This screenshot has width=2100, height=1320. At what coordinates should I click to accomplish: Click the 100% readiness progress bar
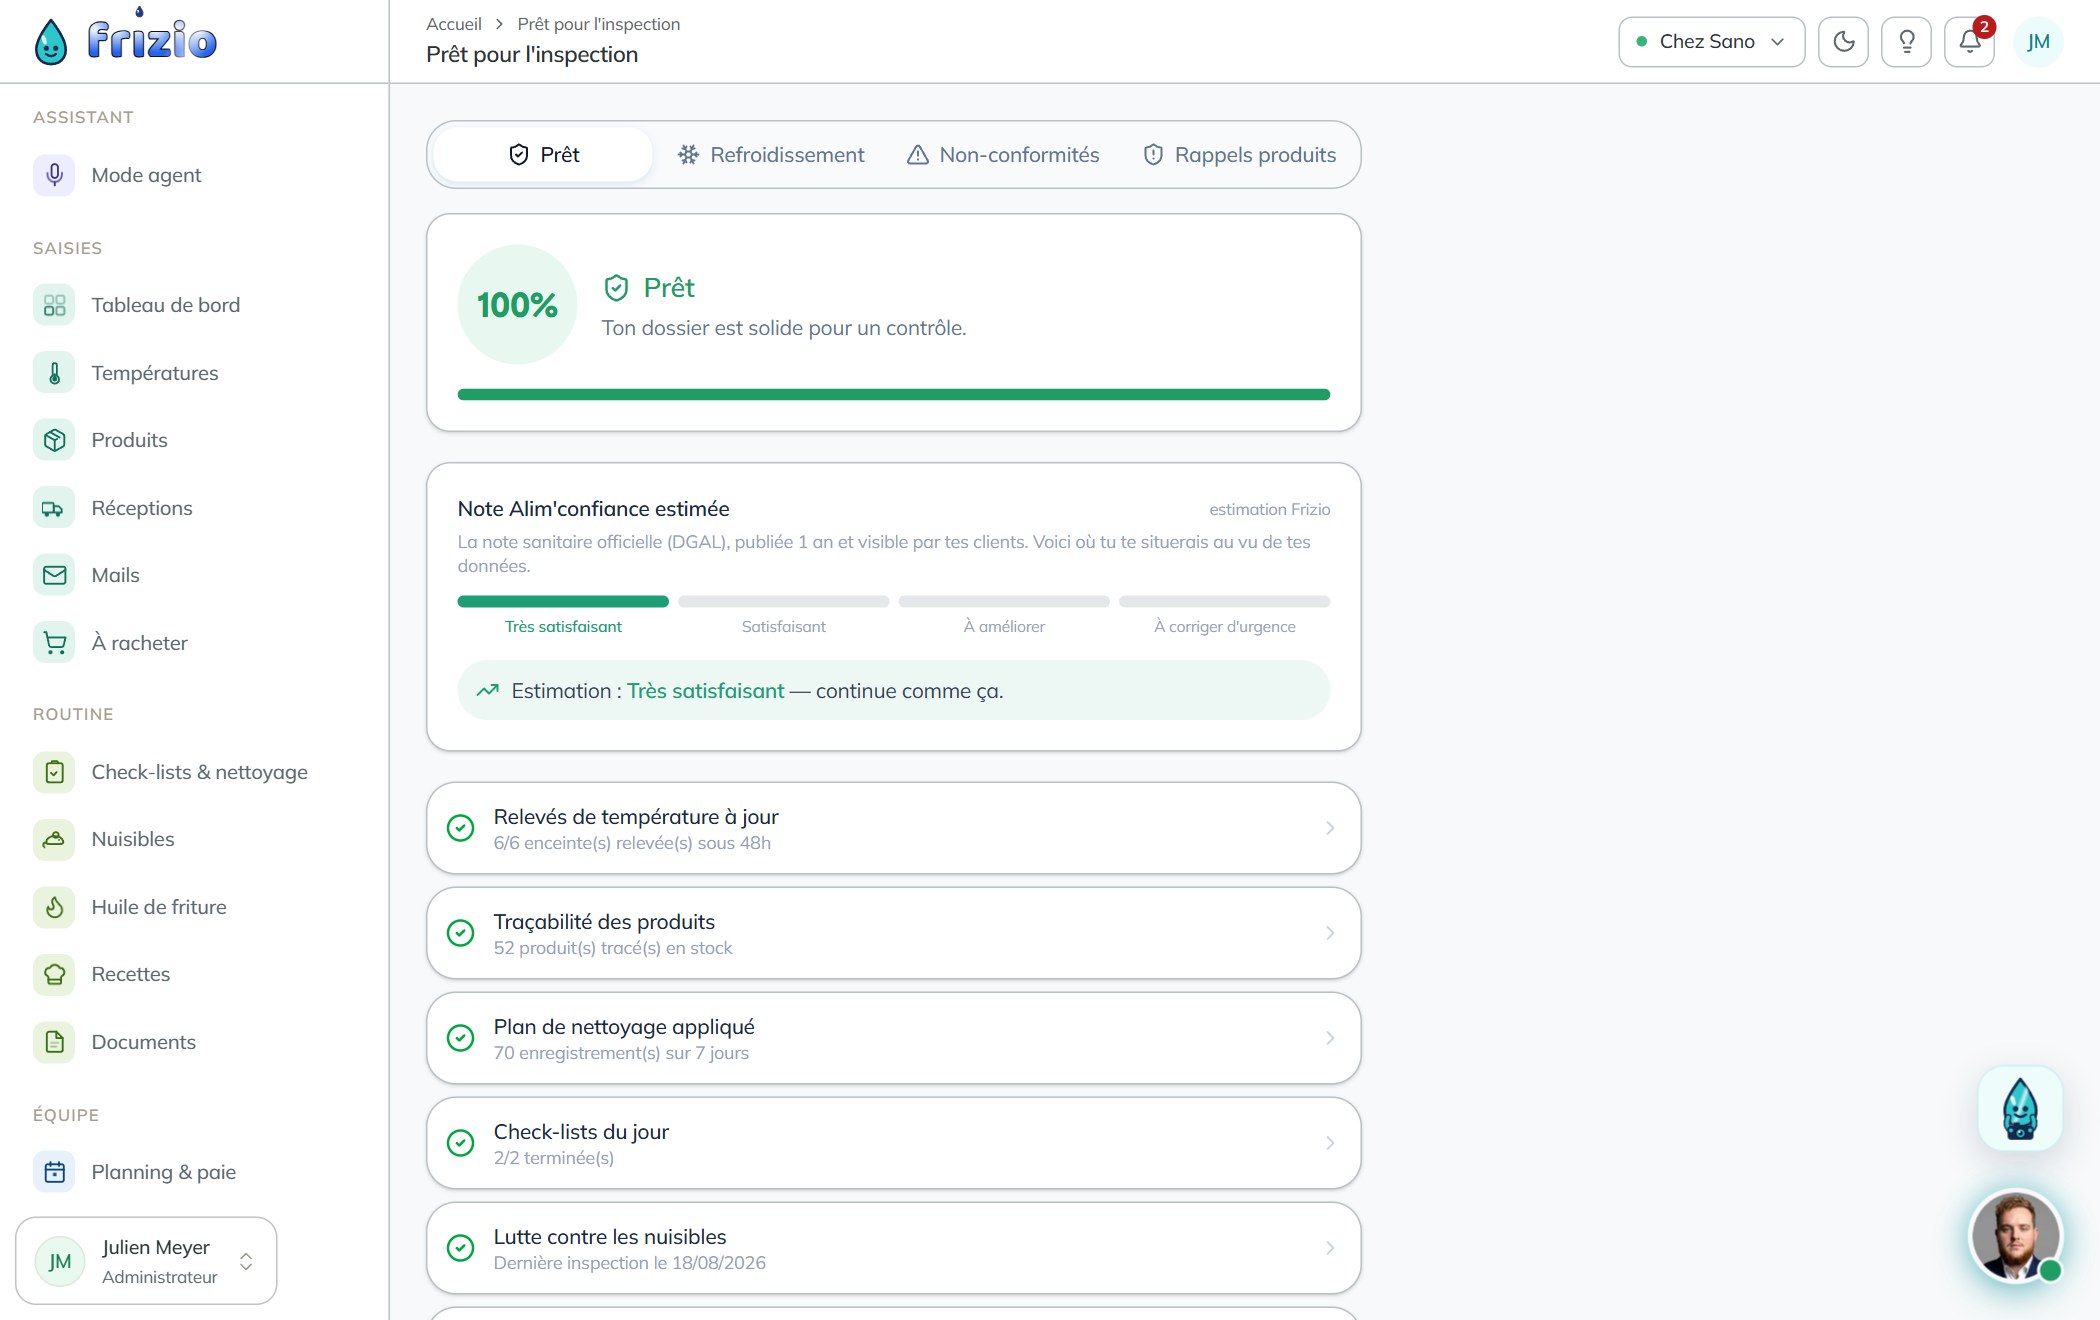[893, 395]
